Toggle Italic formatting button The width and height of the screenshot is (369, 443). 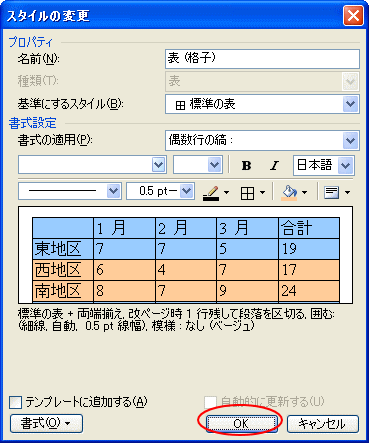[x=274, y=165]
